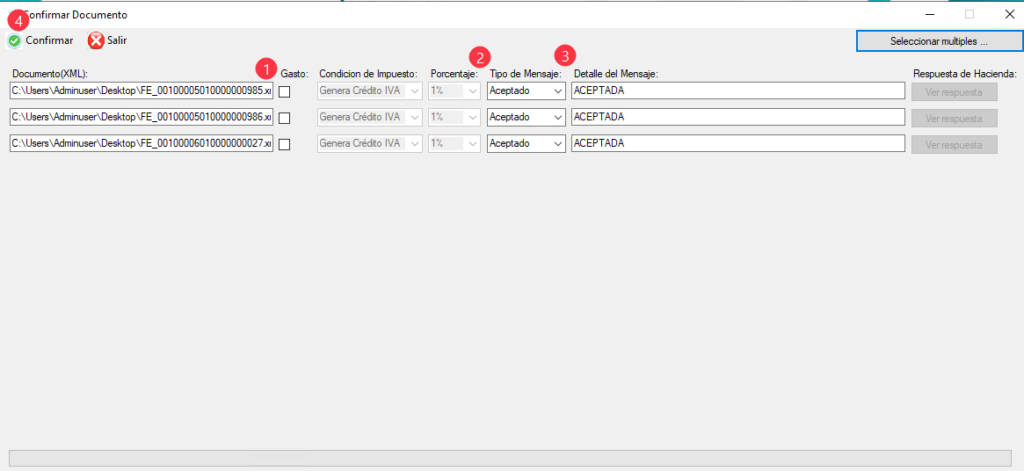Enable Gasto checkbox for document ending 027
The height and width of the screenshot is (471, 1024).
pos(285,144)
